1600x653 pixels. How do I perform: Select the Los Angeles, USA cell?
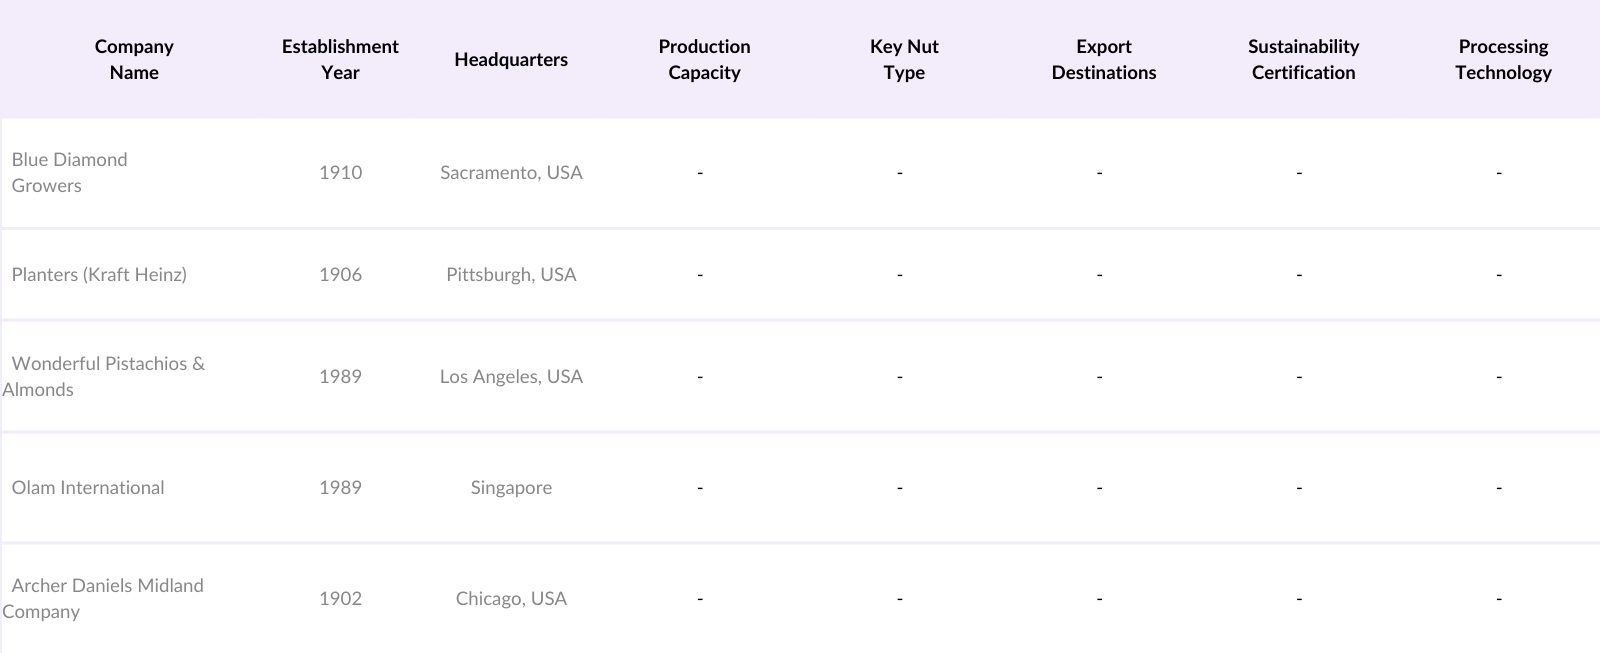pos(511,376)
